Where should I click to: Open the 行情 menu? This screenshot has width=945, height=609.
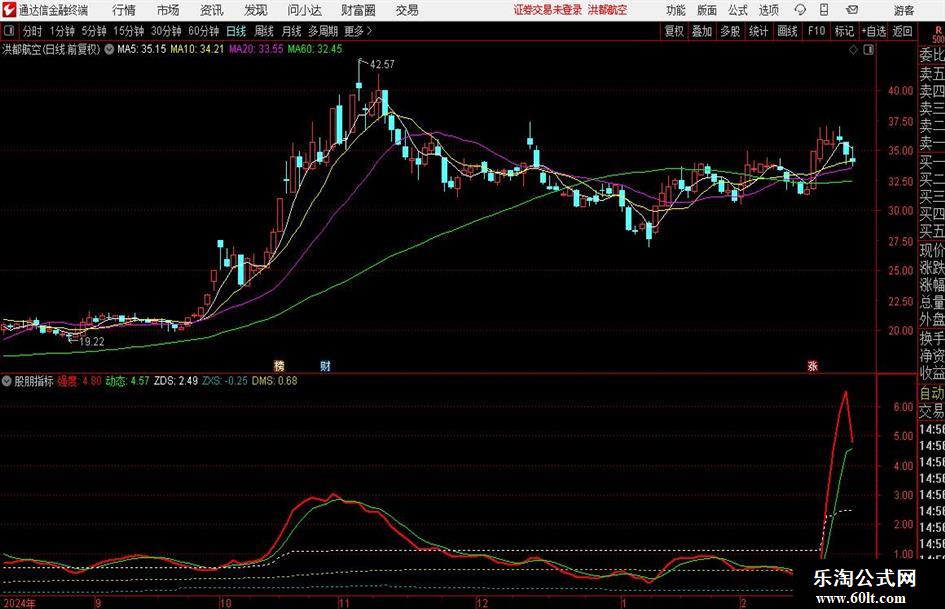point(124,10)
